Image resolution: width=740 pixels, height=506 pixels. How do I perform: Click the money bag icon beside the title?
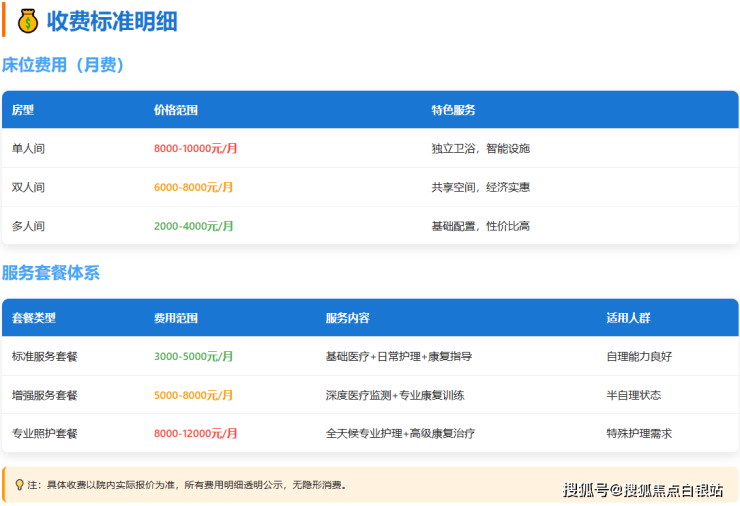28,21
